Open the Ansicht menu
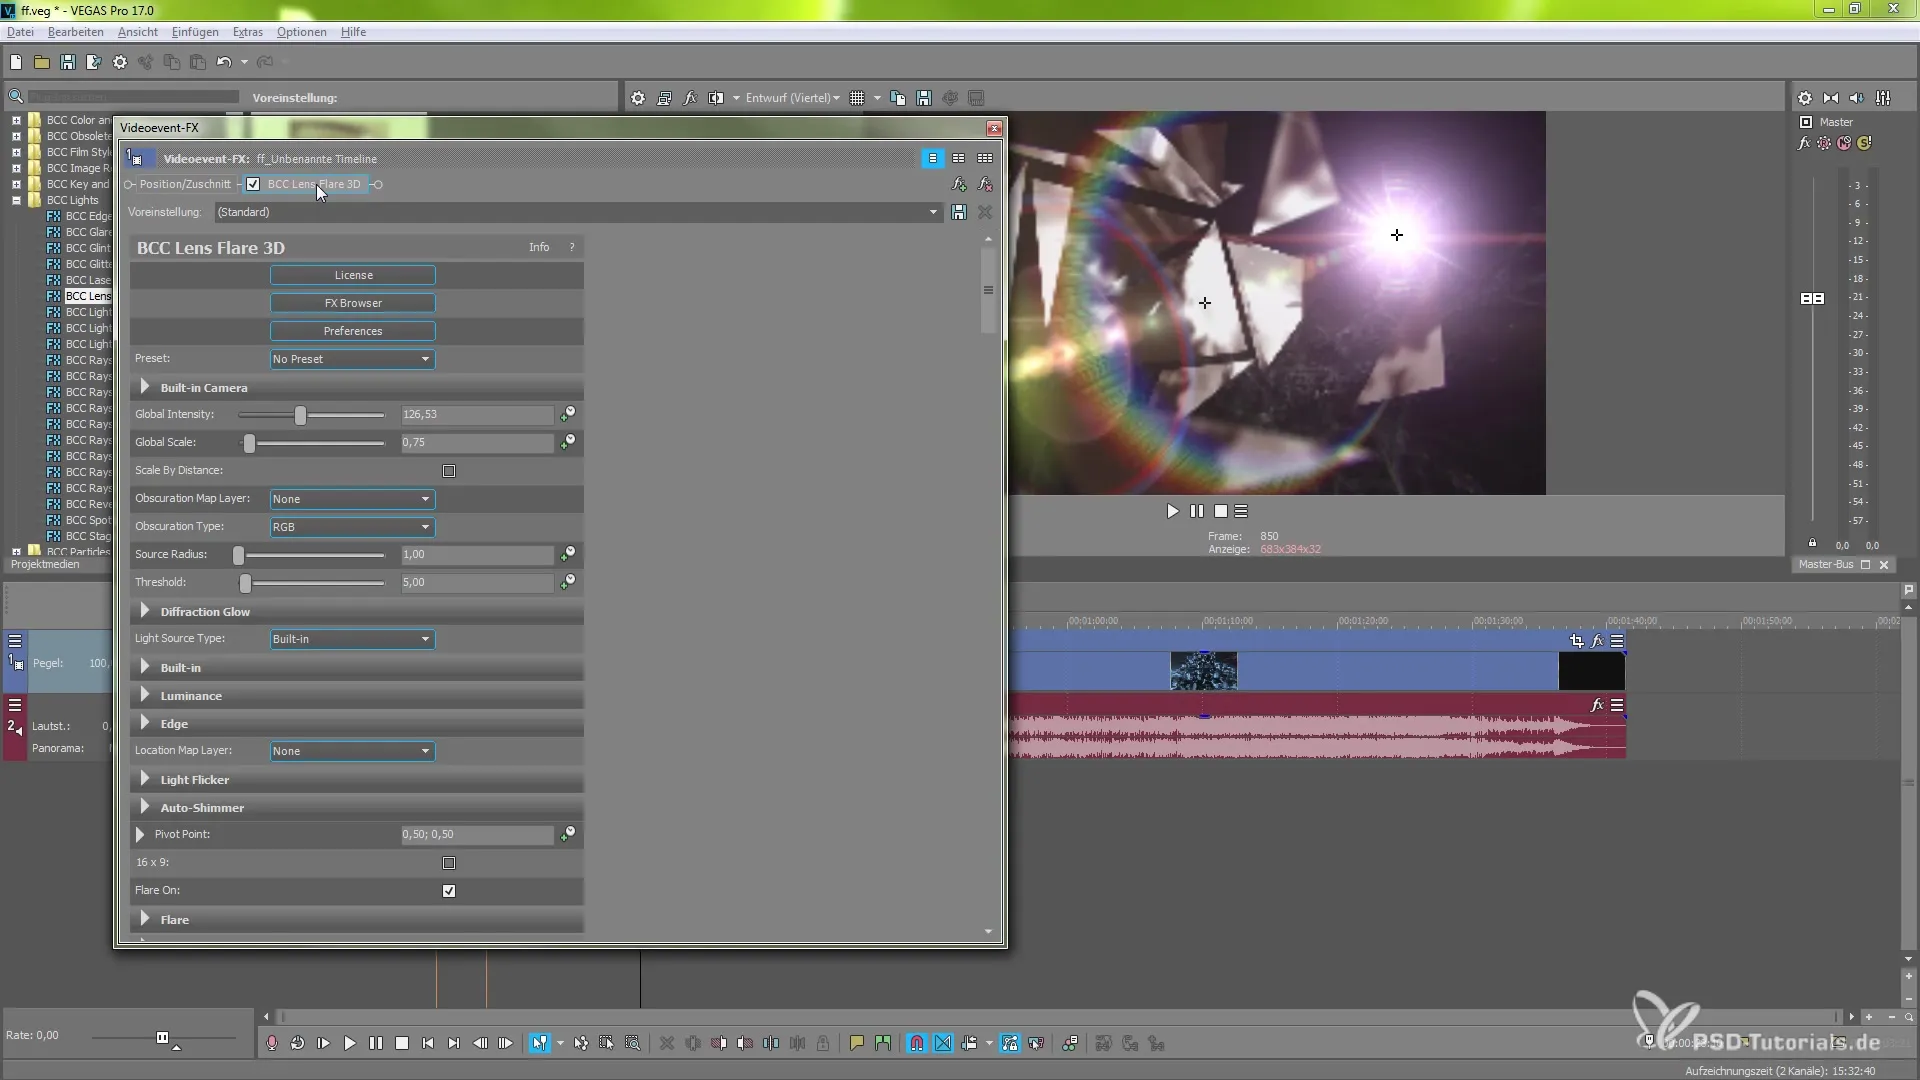The width and height of the screenshot is (1920, 1080). 138,32
